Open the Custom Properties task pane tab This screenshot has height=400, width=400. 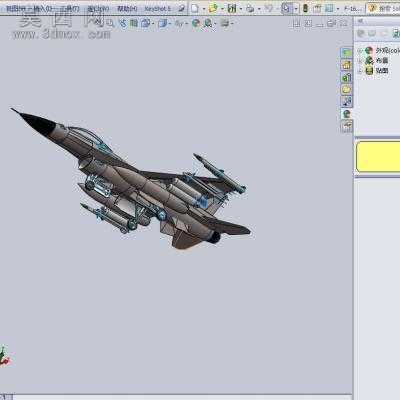(x=347, y=126)
